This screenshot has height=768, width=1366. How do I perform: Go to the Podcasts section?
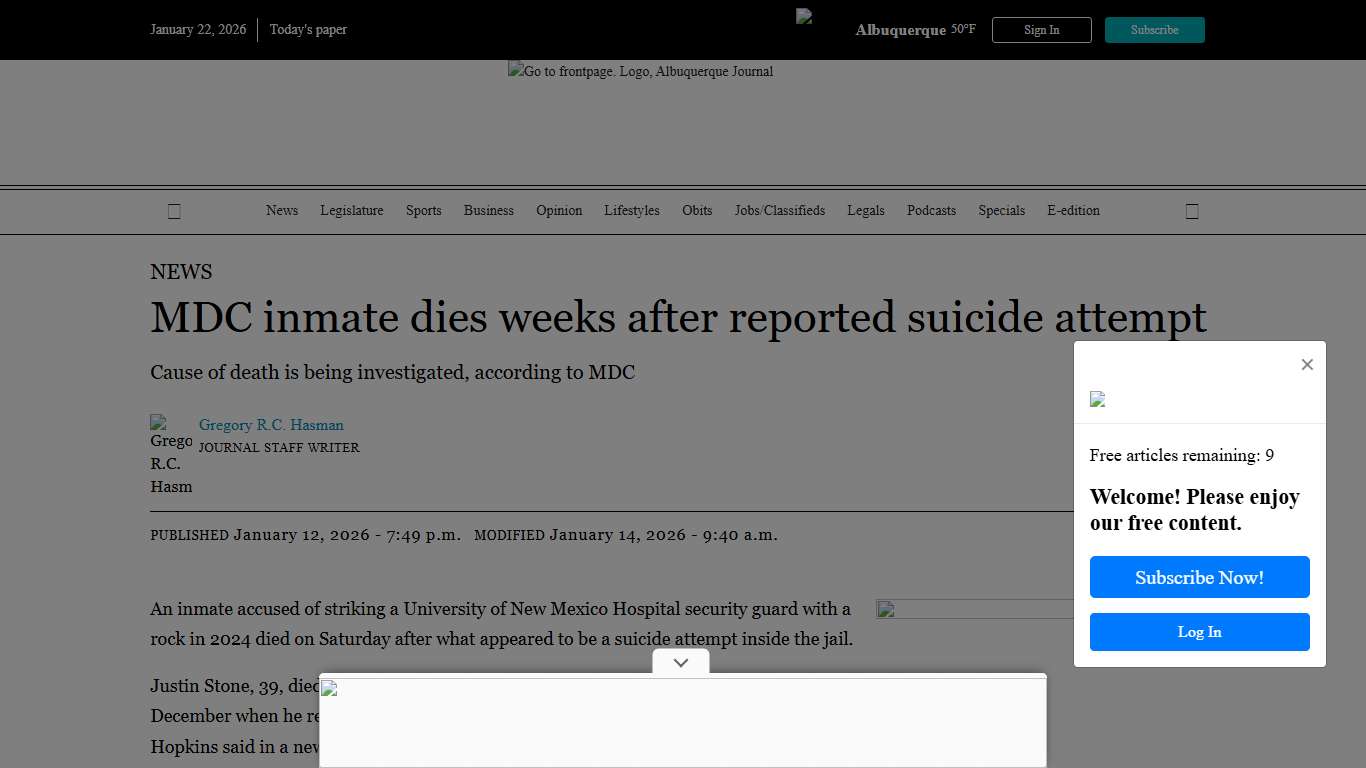[x=931, y=211]
